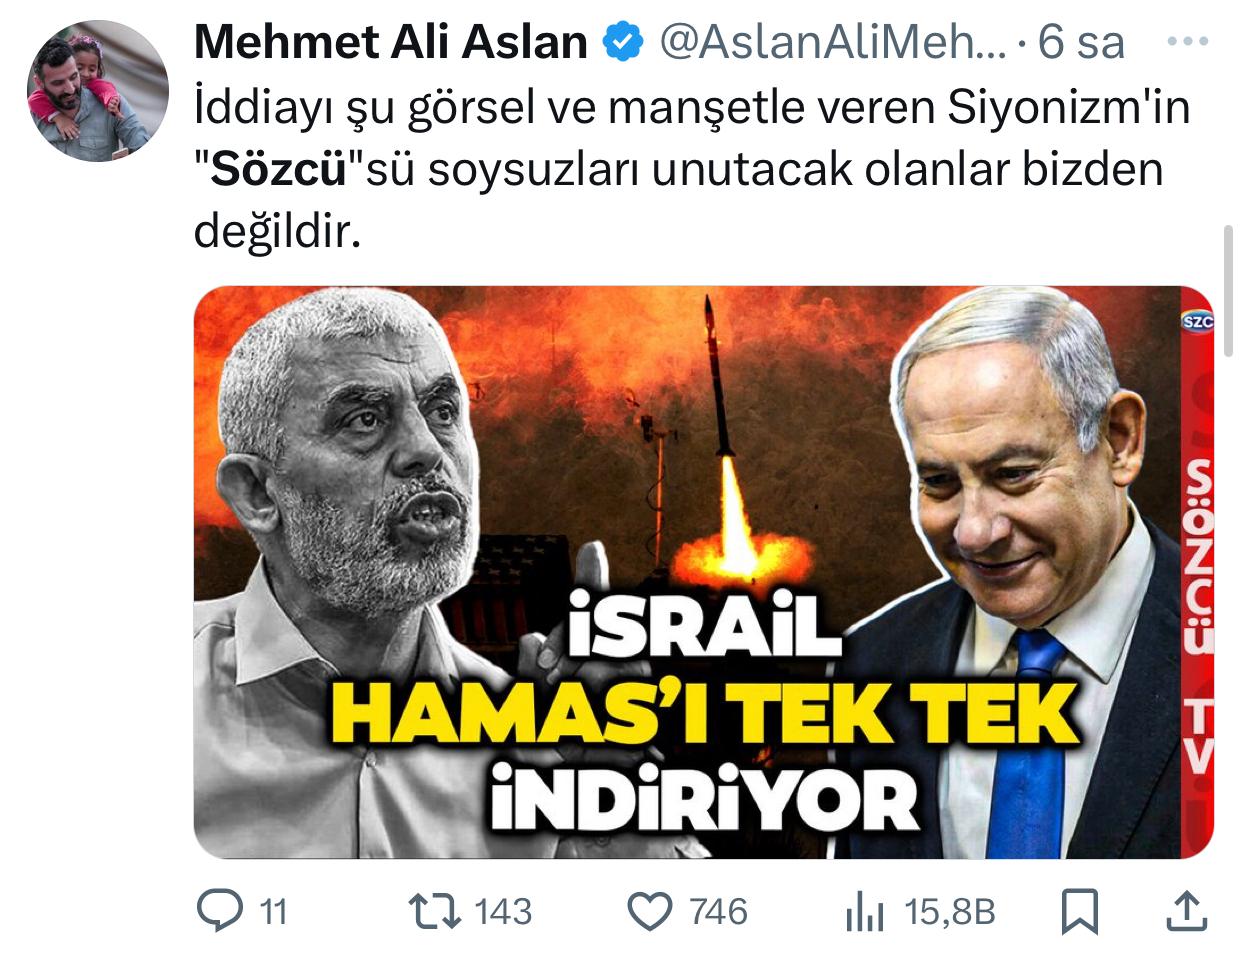
Task: Click the 15,8B views count
Action: click(x=949, y=912)
